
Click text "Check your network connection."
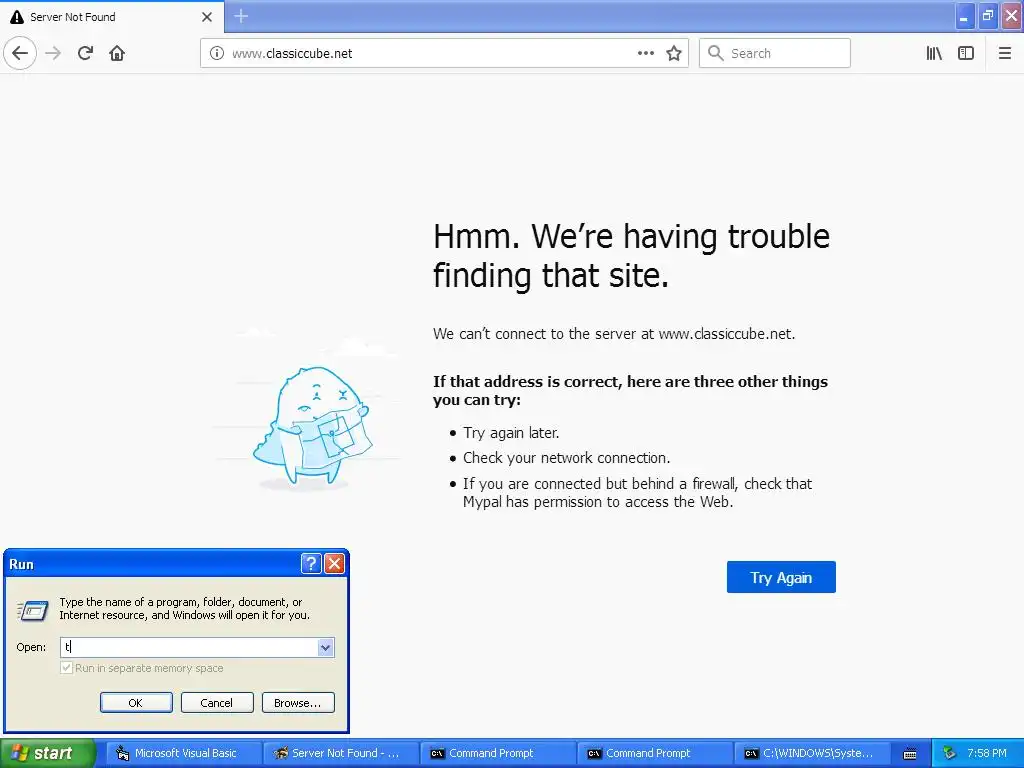point(566,458)
